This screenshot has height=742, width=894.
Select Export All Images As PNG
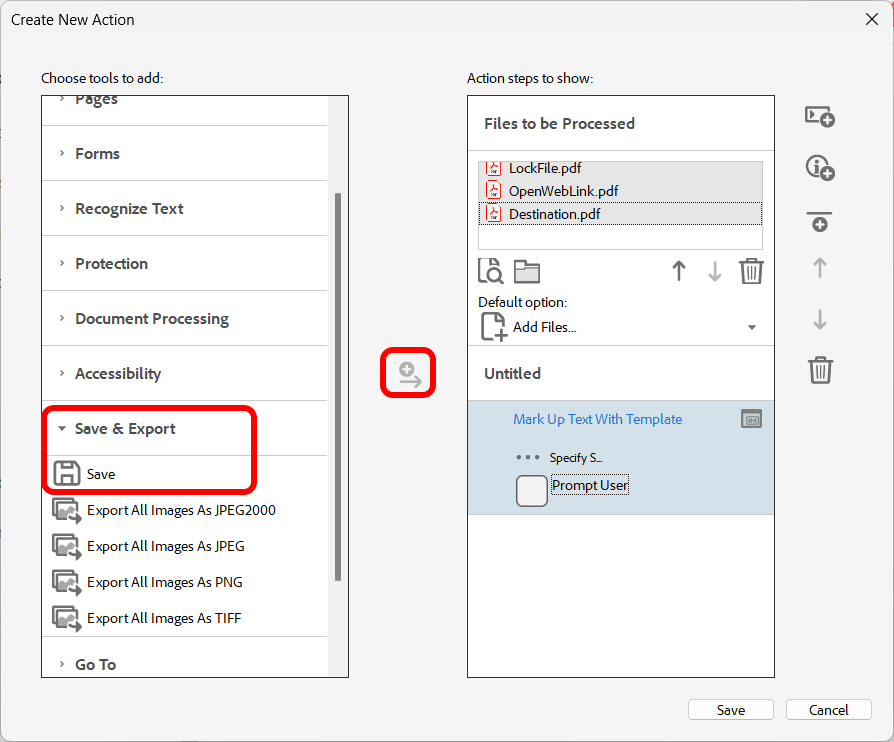tap(164, 582)
